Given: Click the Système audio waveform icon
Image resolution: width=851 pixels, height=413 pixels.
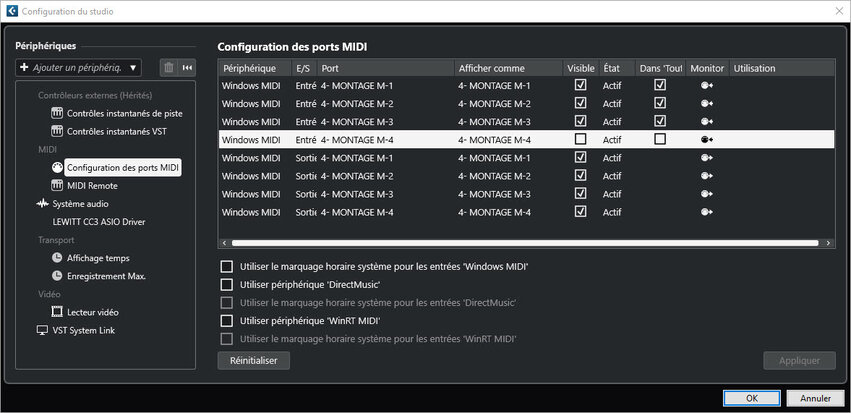Looking at the screenshot, I should (42, 204).
